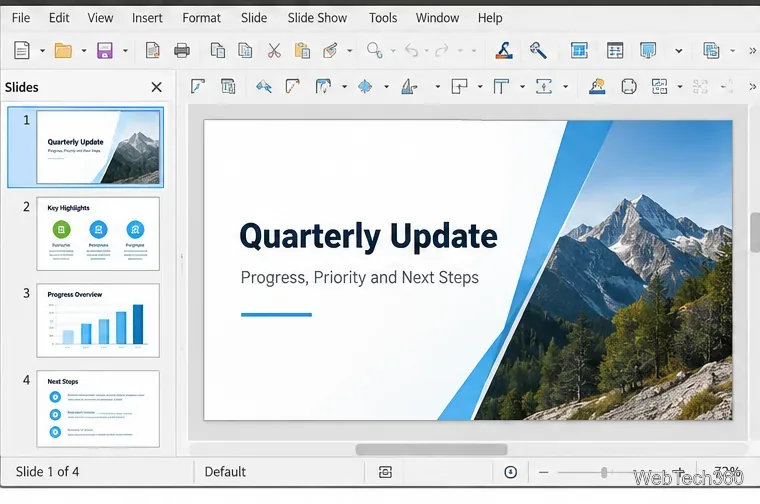The image size is (760, 504).
Task: Open the Tools menu
Action: coord(383,18)
